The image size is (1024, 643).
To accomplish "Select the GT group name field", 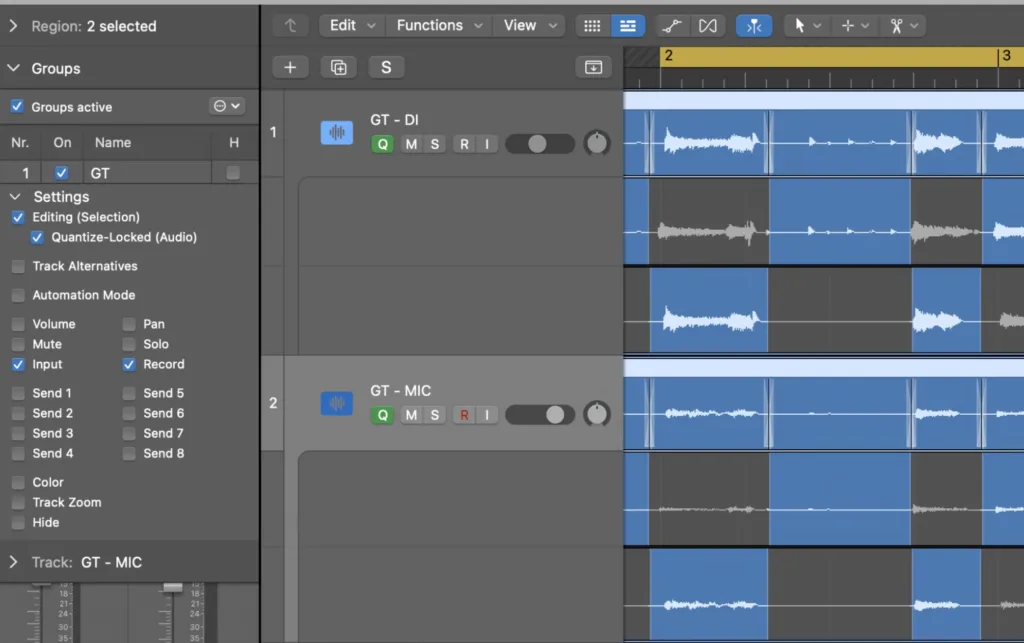I will click(148, 173).
